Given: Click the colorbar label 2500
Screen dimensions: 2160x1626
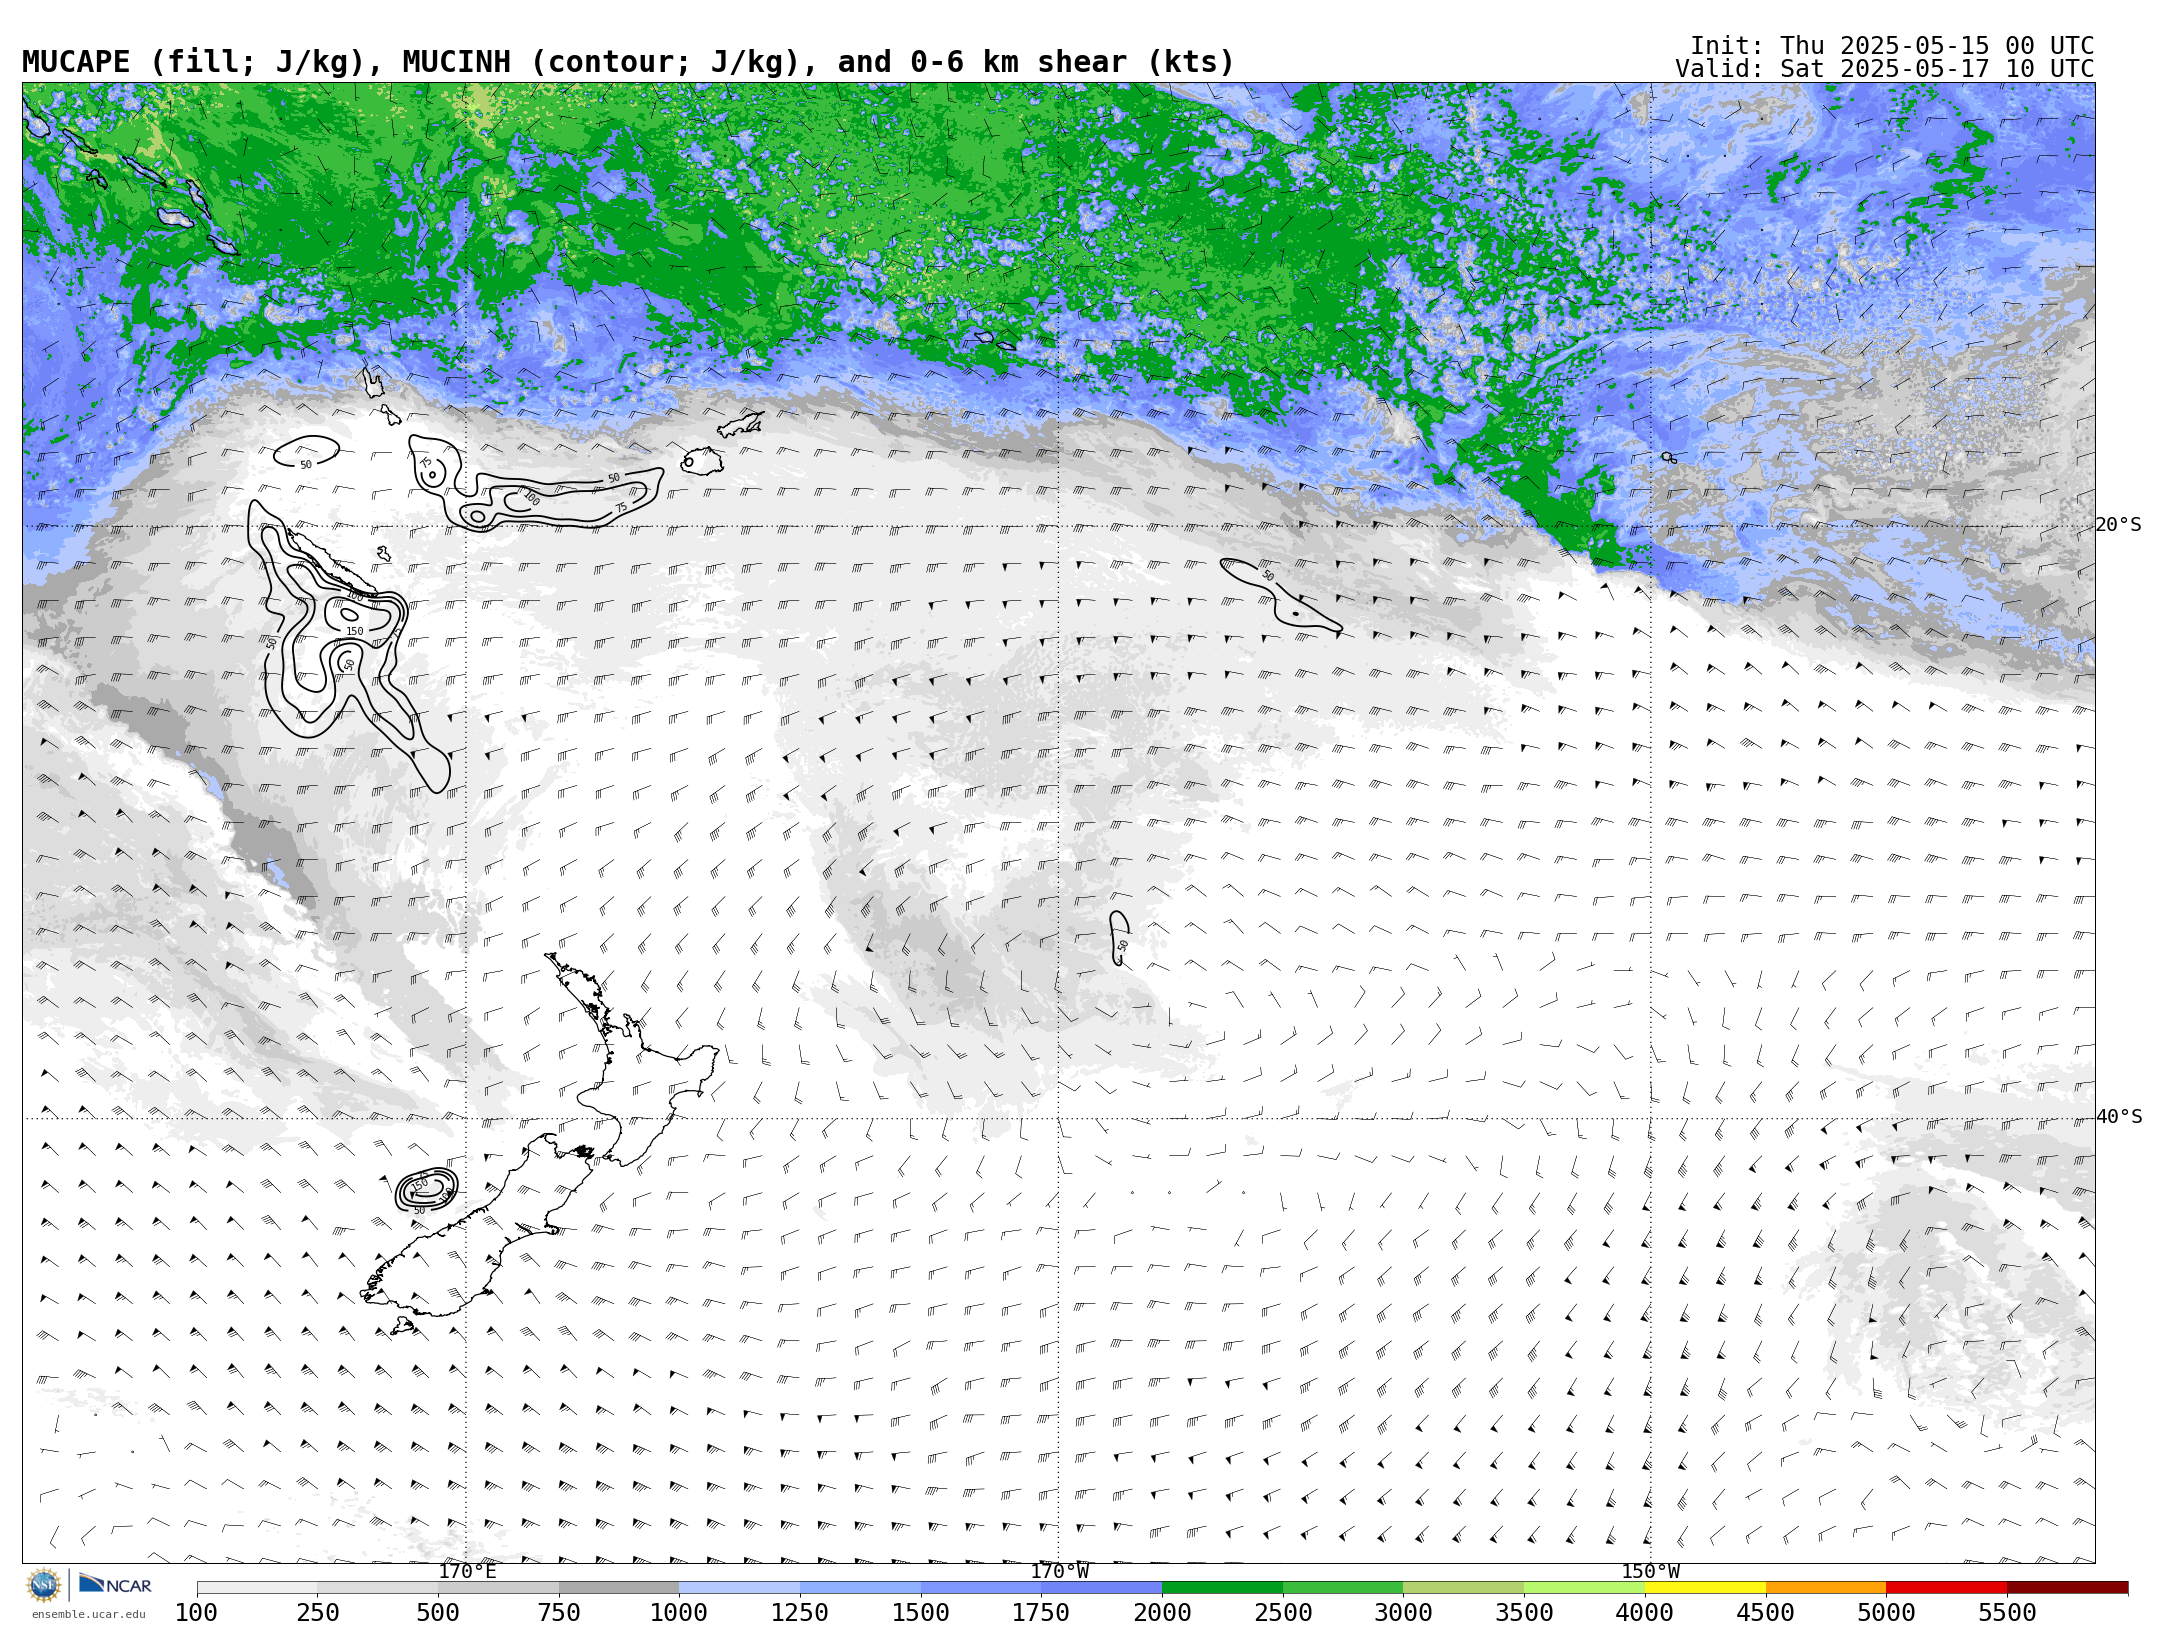Looking at the screenshot, I should coord(1283,1612).
